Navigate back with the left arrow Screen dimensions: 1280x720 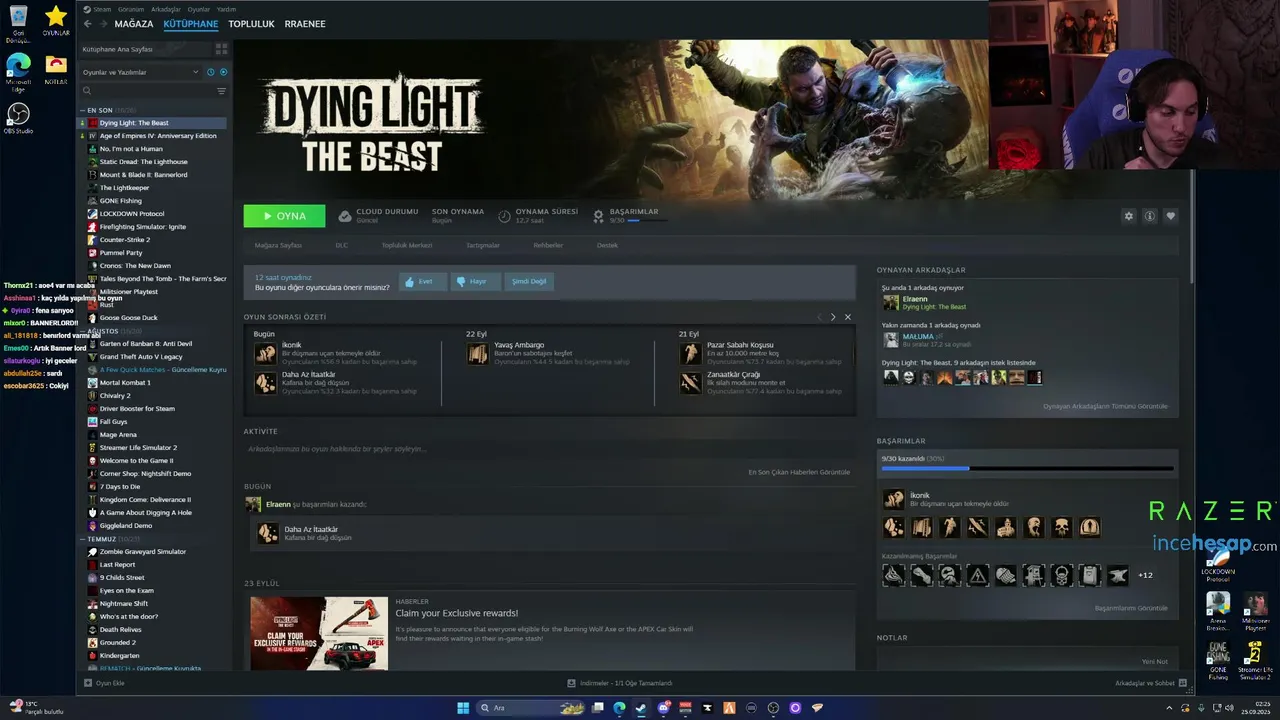(88, 24)
